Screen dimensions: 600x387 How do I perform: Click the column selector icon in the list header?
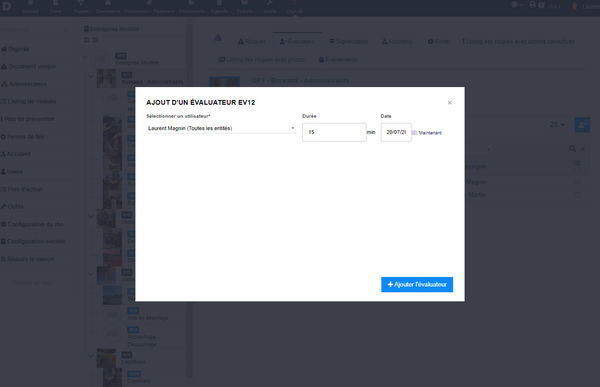coord(577,163)
